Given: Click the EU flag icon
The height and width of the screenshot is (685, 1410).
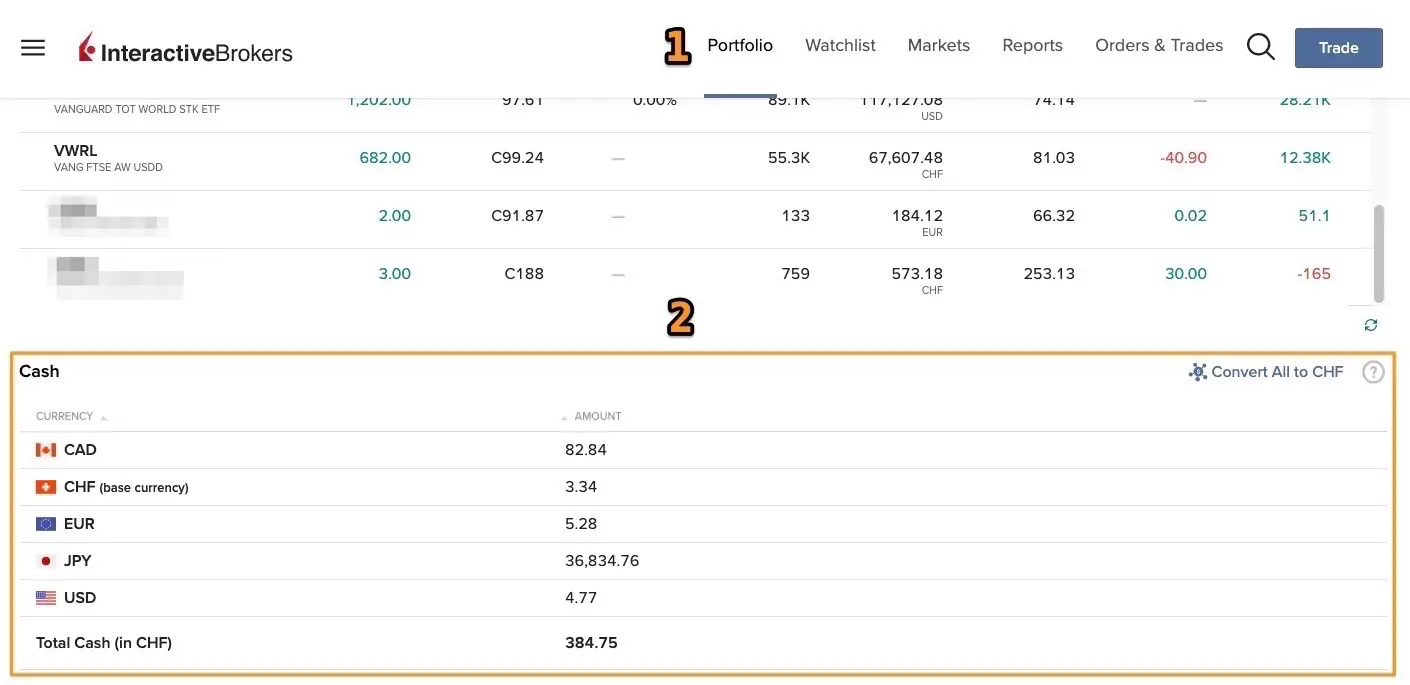Looking at the screenshot, I should click(46, 524).
